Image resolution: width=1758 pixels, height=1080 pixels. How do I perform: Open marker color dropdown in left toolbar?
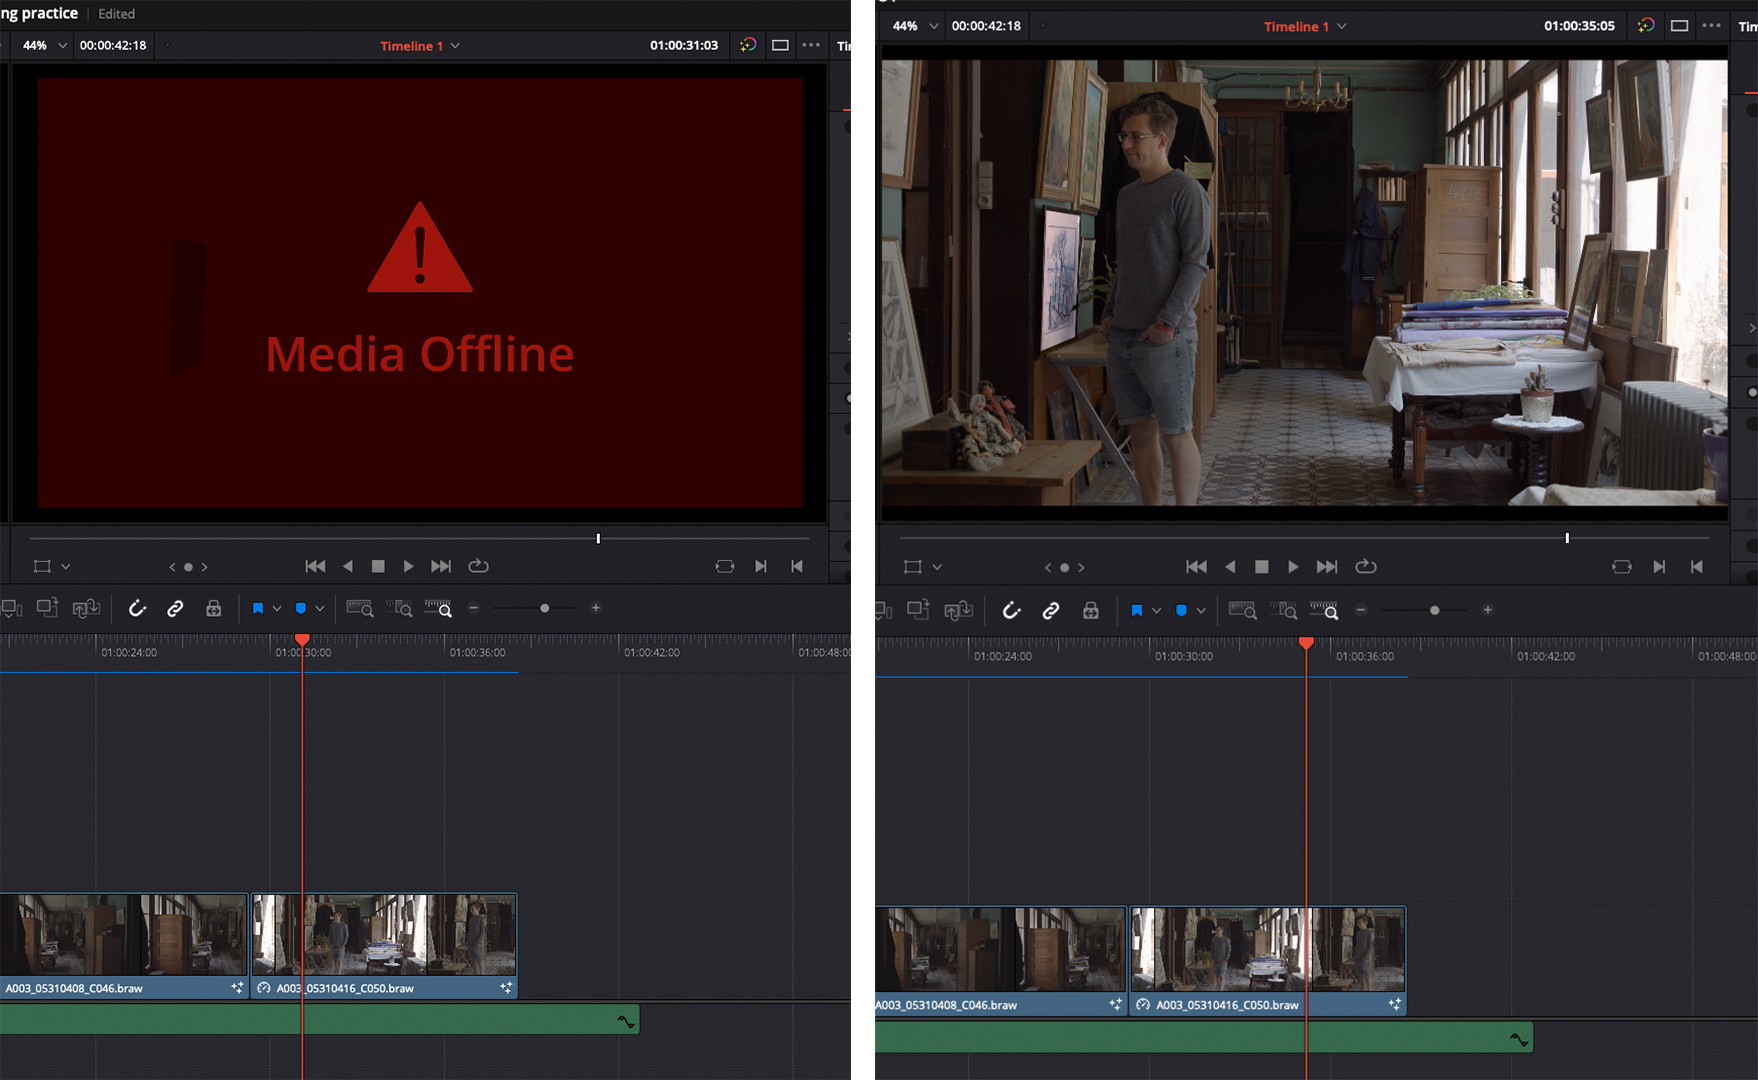click(320, 608)
